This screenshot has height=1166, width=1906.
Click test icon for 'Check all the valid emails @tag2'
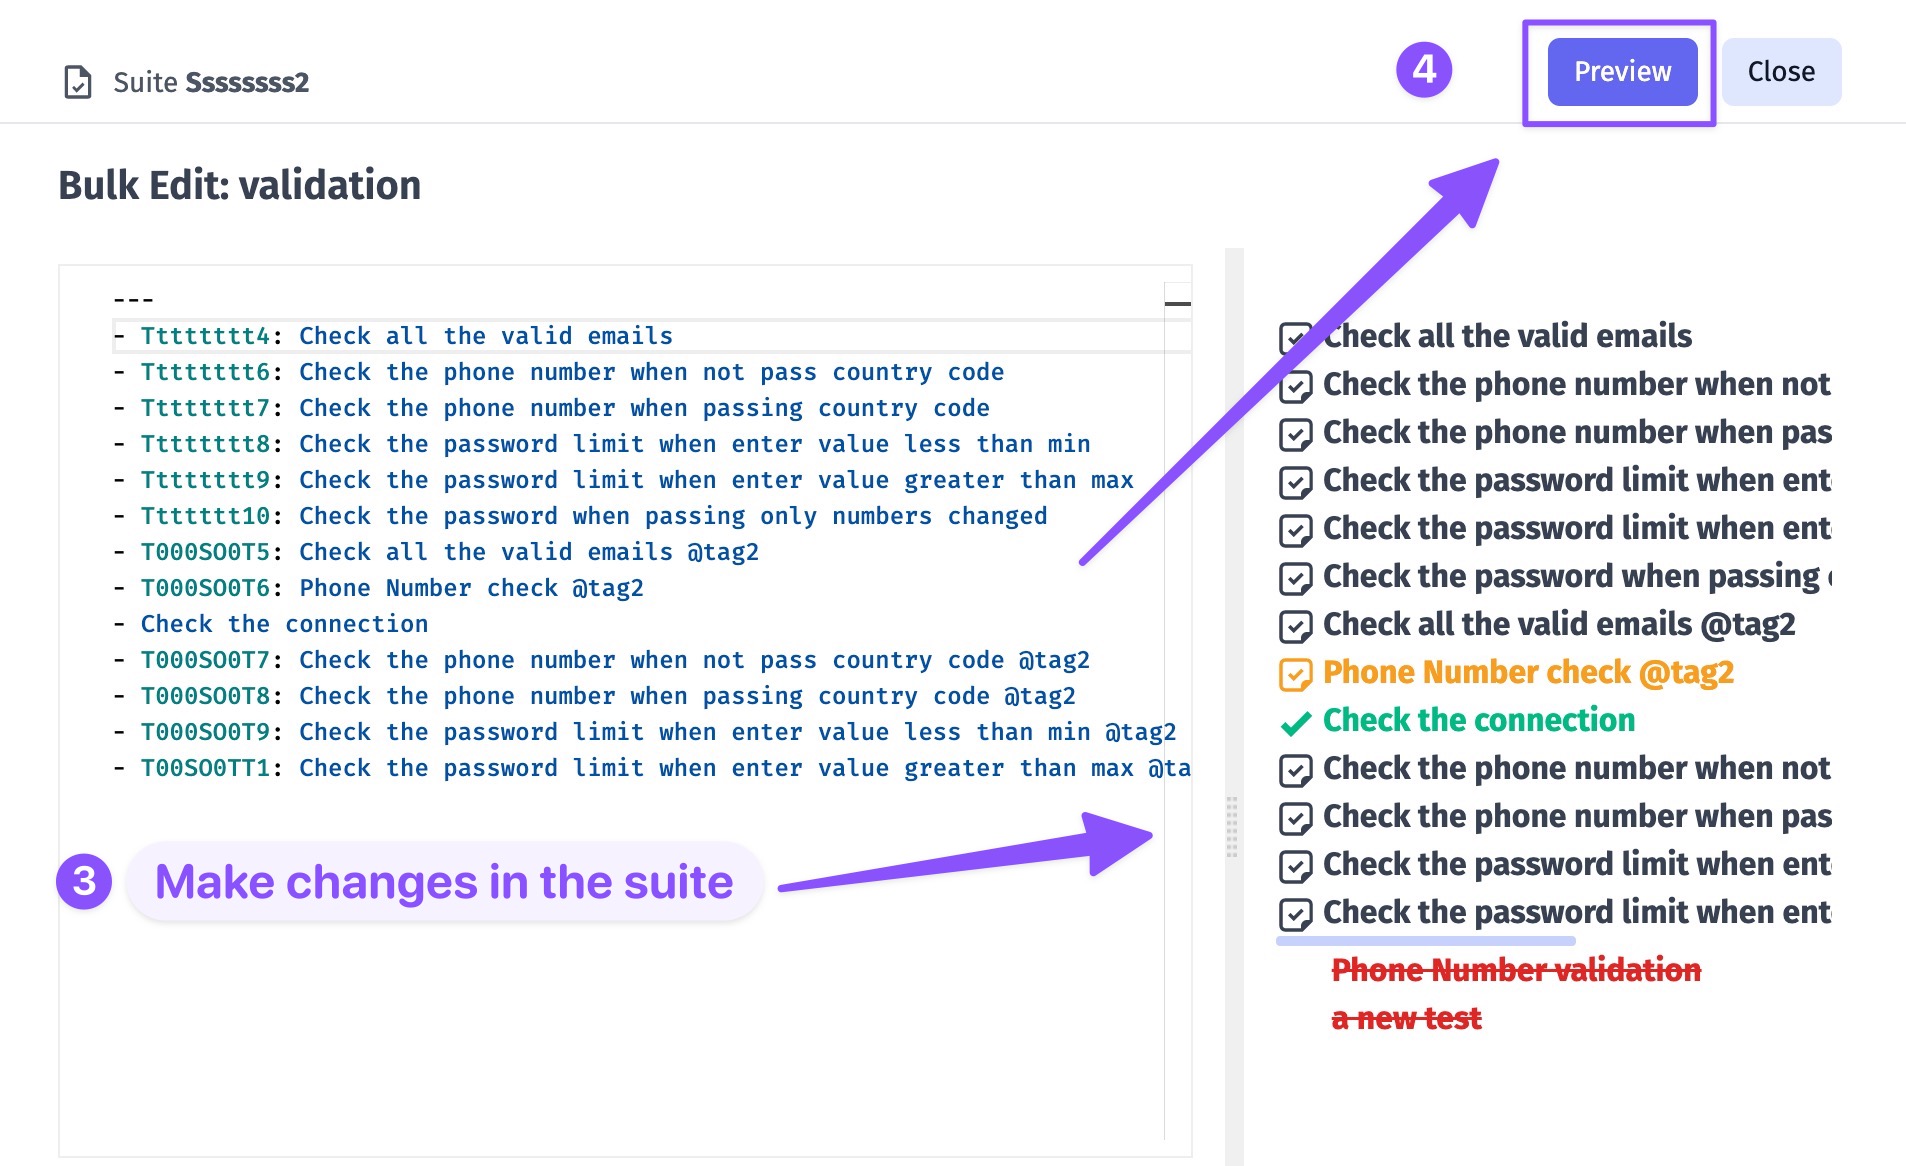coord(1296,627)
